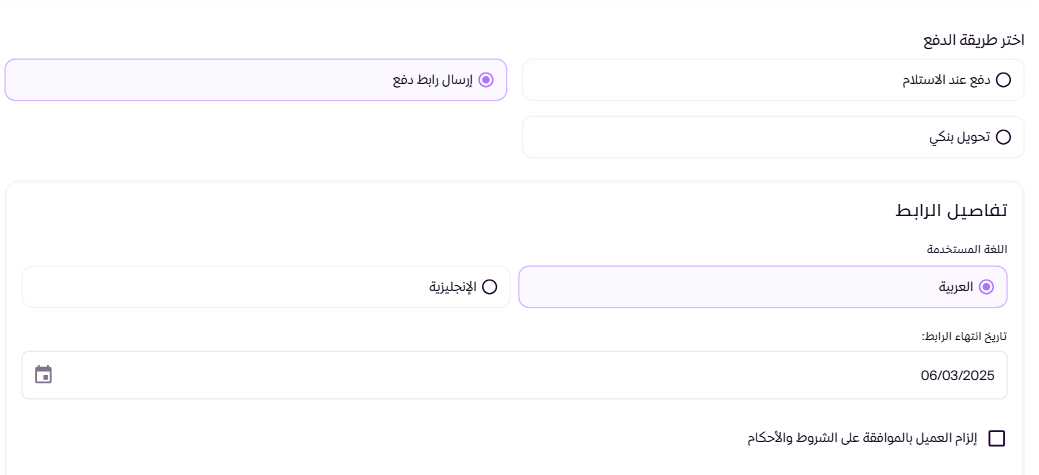
Task: Click the 'إرسال رابط دفع' label text
Action: (433, 80)
